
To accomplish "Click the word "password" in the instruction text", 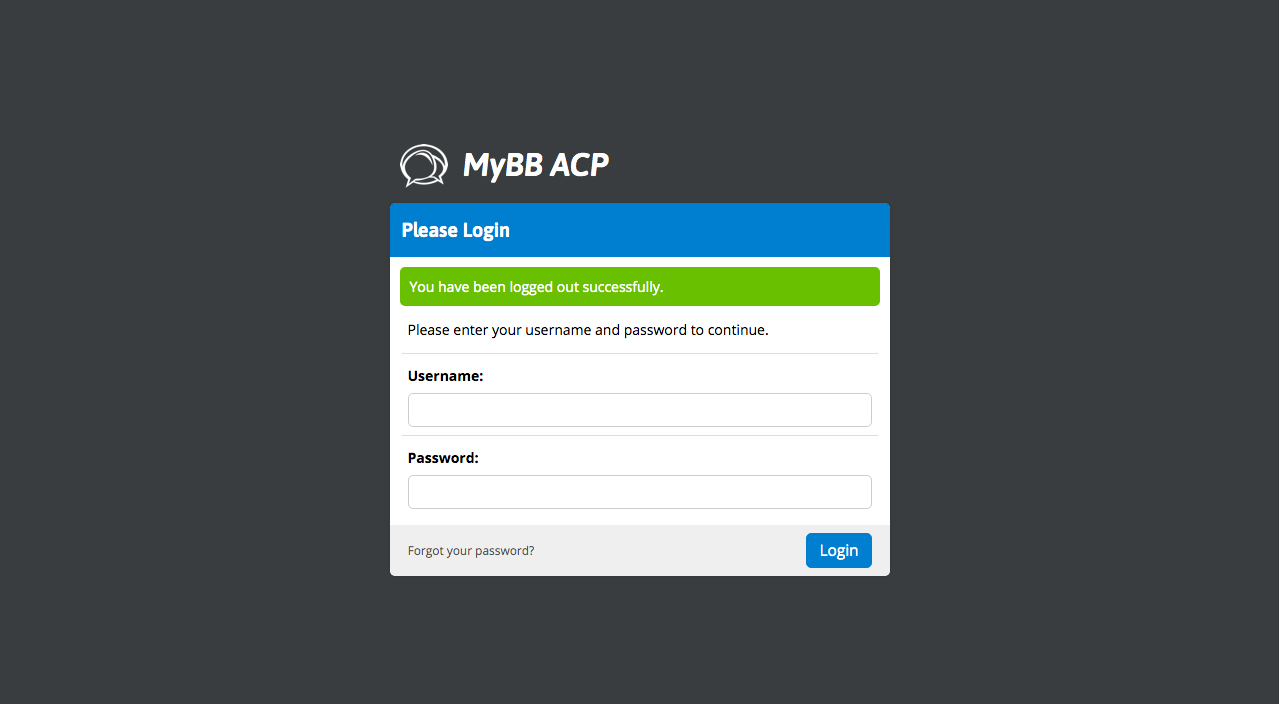I will 655,330.
